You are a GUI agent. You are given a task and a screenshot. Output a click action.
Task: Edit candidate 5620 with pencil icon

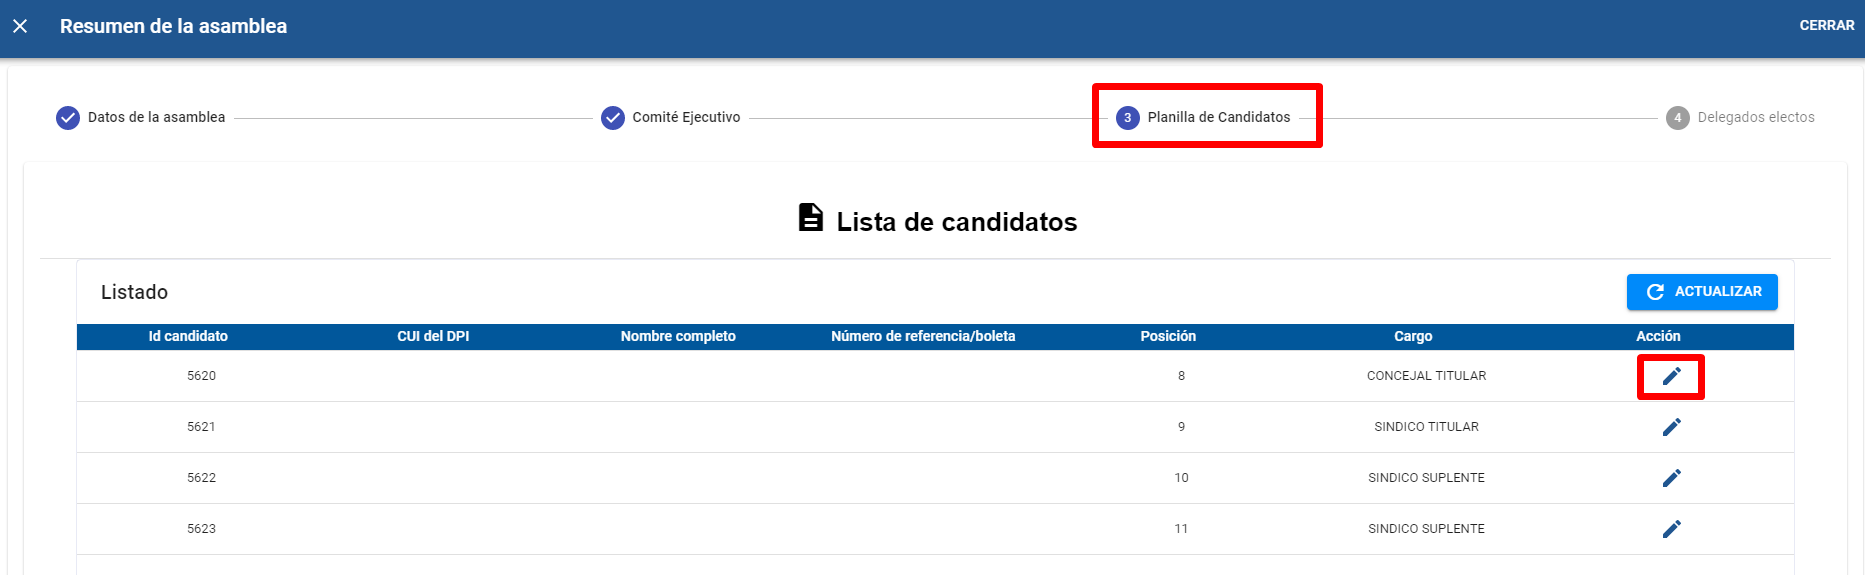click(1671, 376)
